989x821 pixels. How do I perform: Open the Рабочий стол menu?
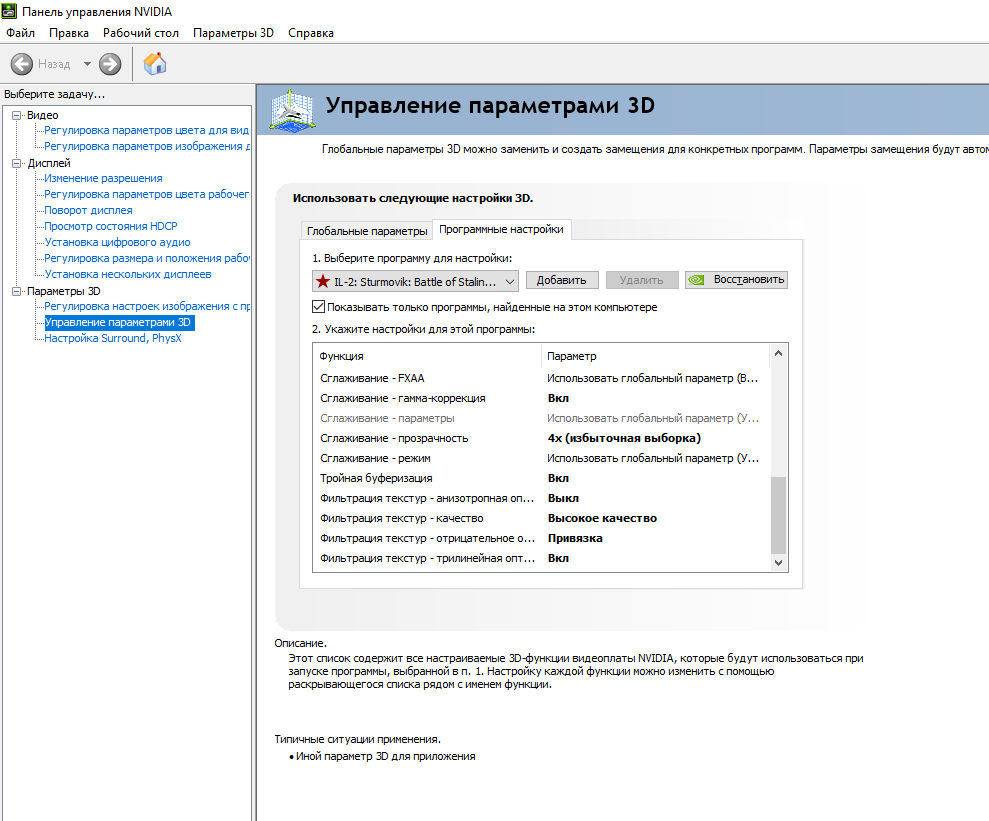(141, 33)
